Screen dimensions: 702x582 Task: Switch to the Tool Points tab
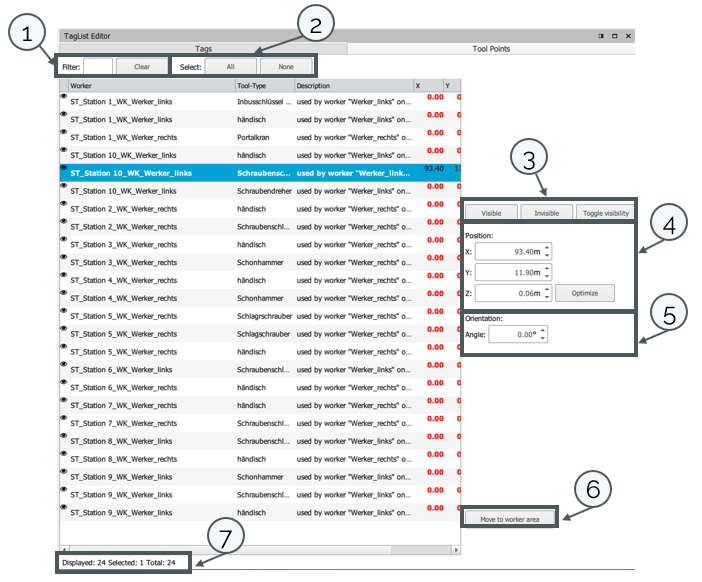490,48
